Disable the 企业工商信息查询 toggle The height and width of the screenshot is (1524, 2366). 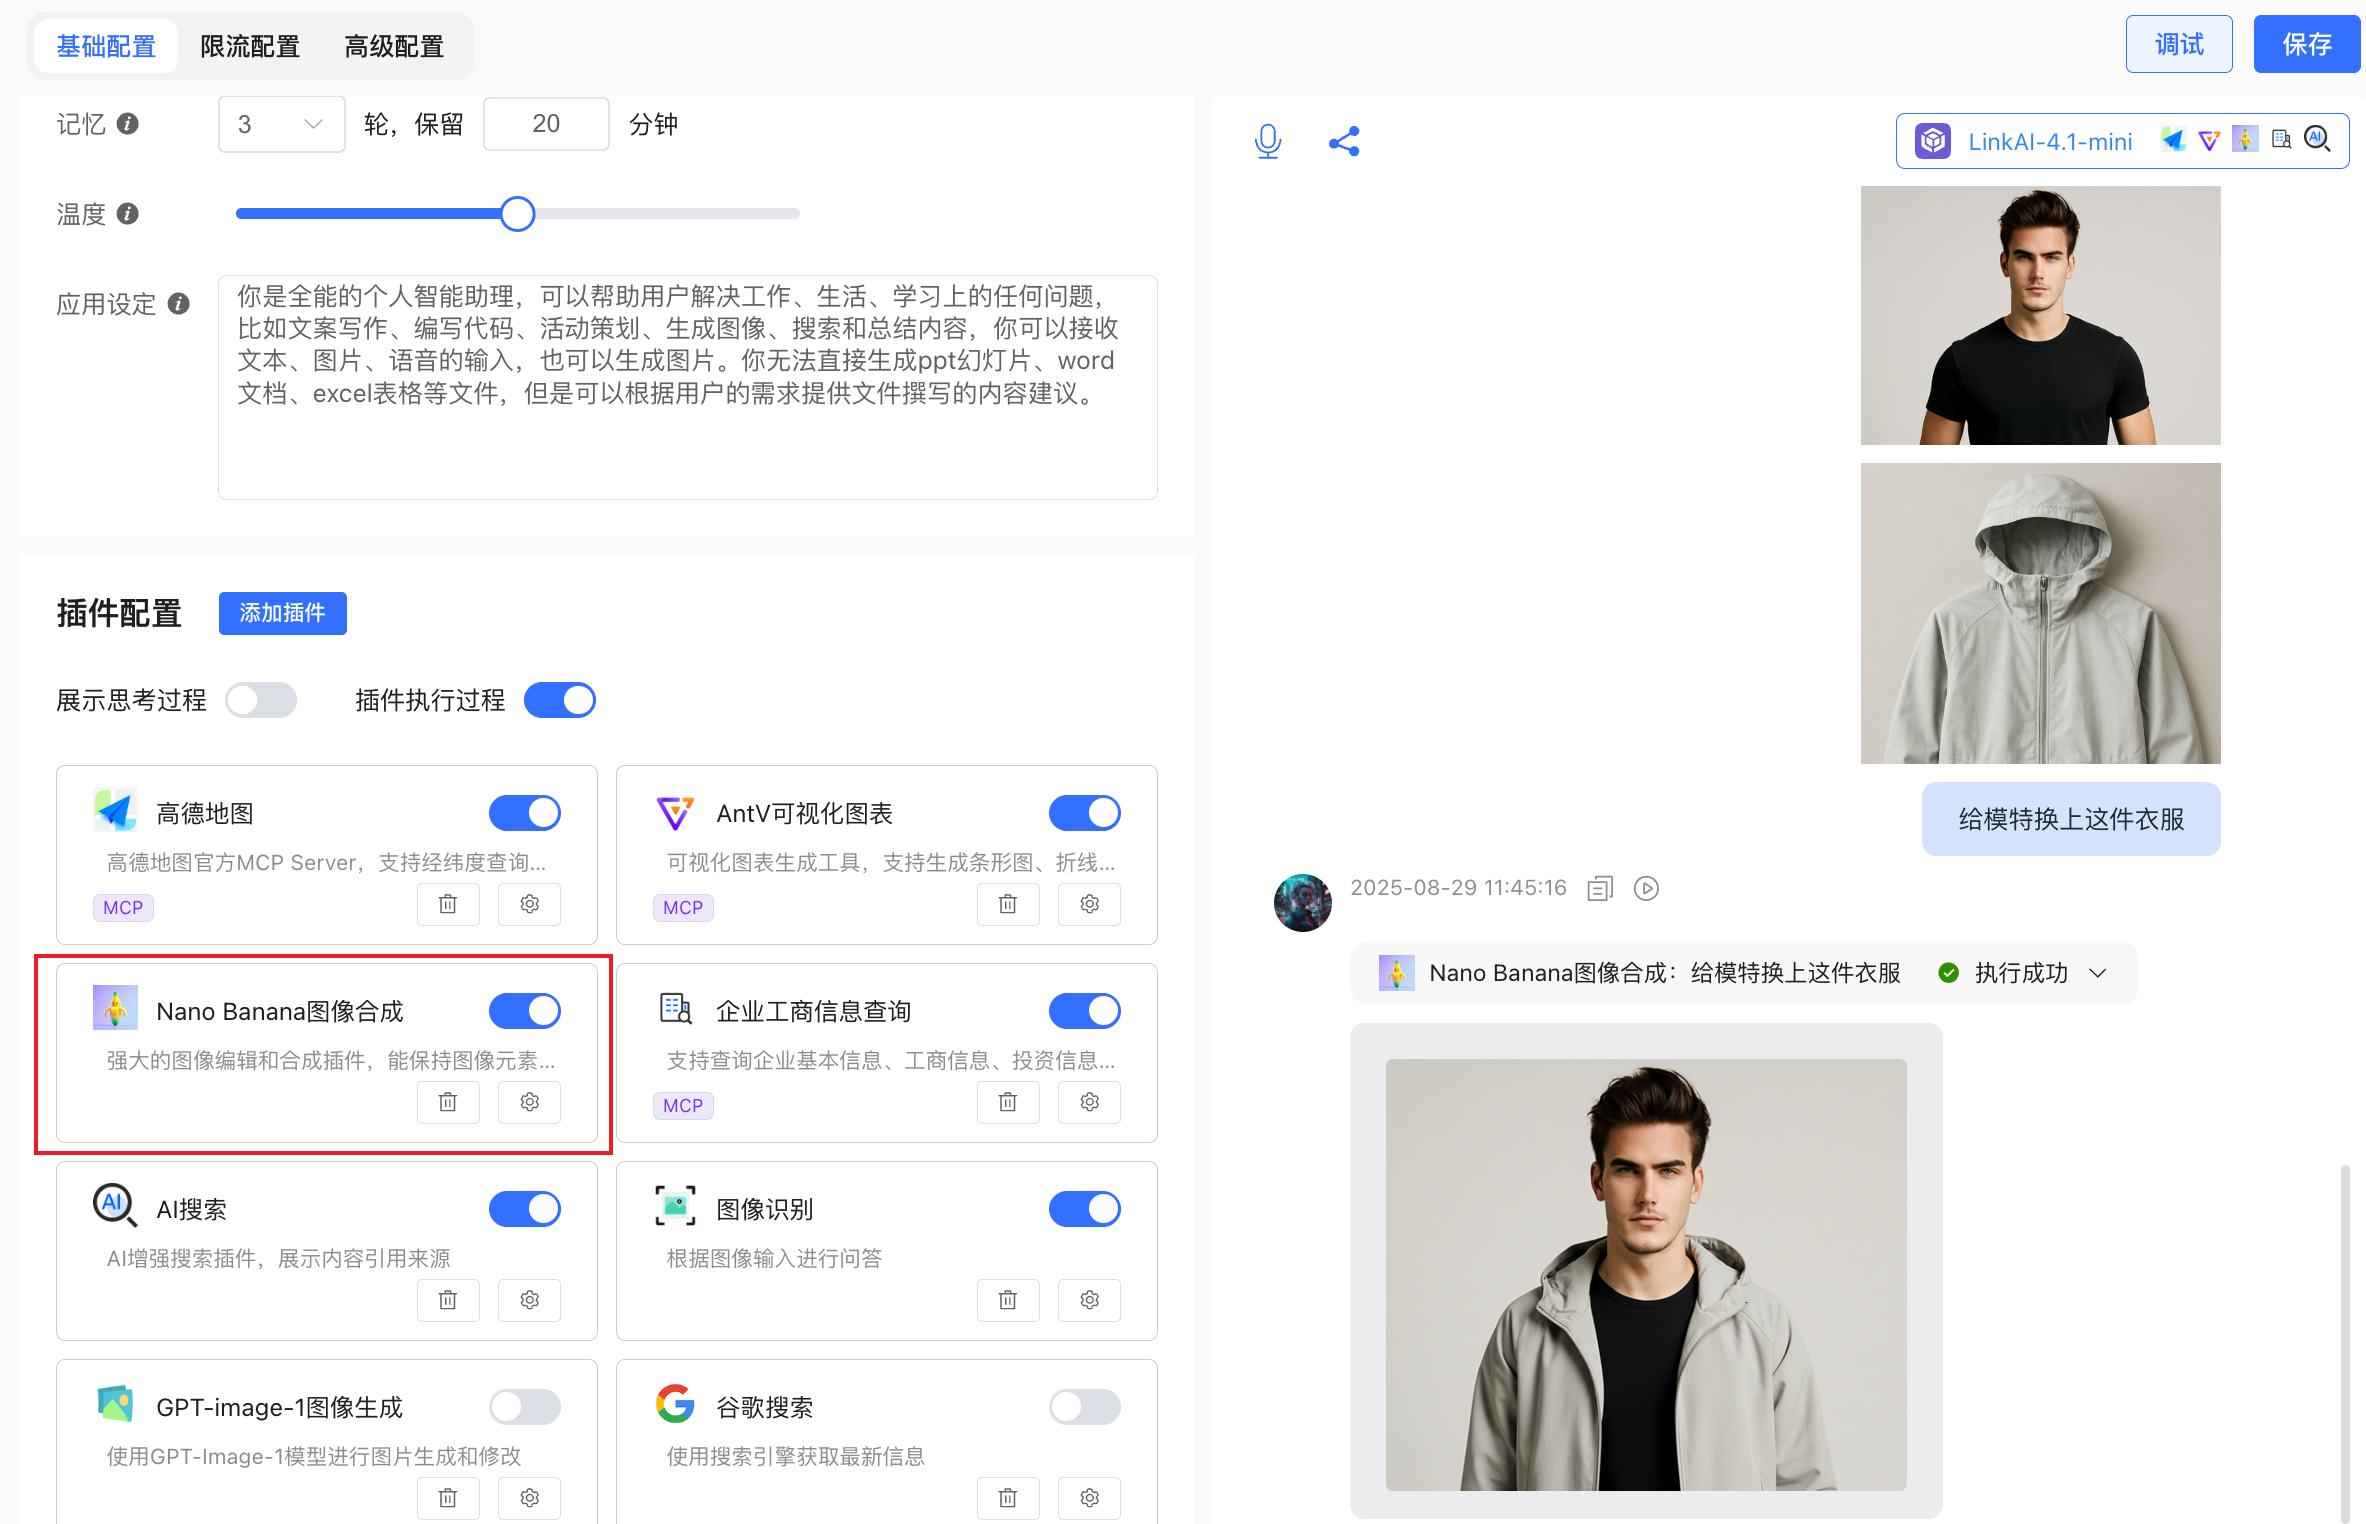[x=1085, y=1011]
